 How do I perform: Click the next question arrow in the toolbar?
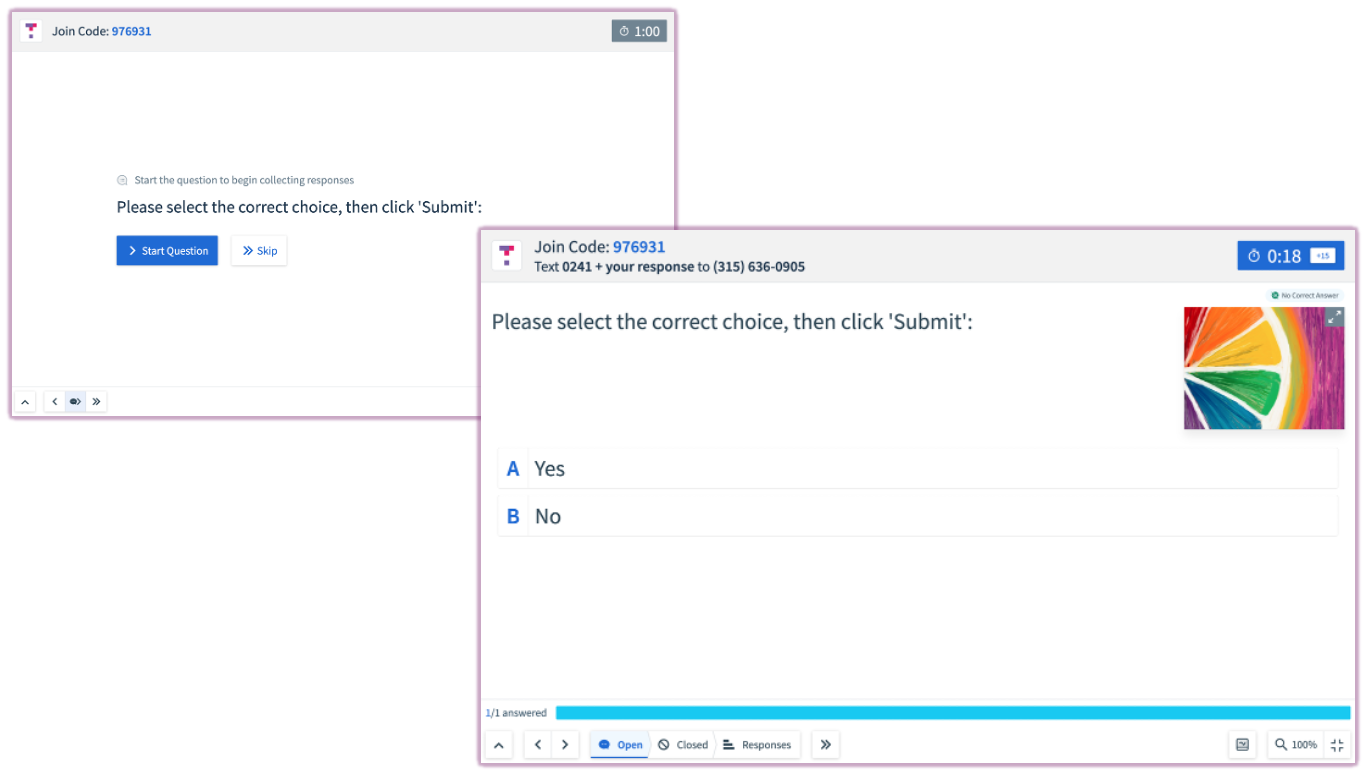565,745
